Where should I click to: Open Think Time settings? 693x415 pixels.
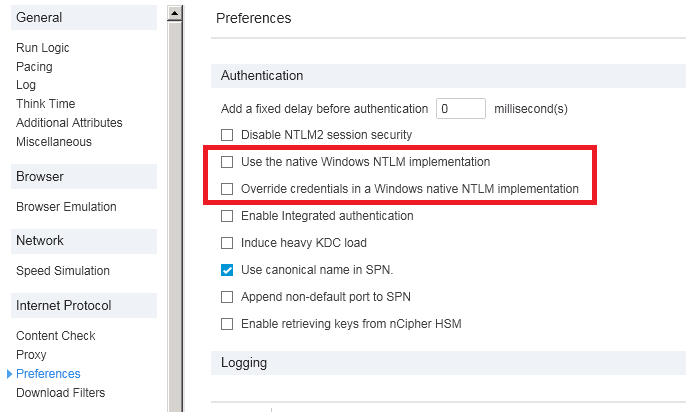click(46, 104)
